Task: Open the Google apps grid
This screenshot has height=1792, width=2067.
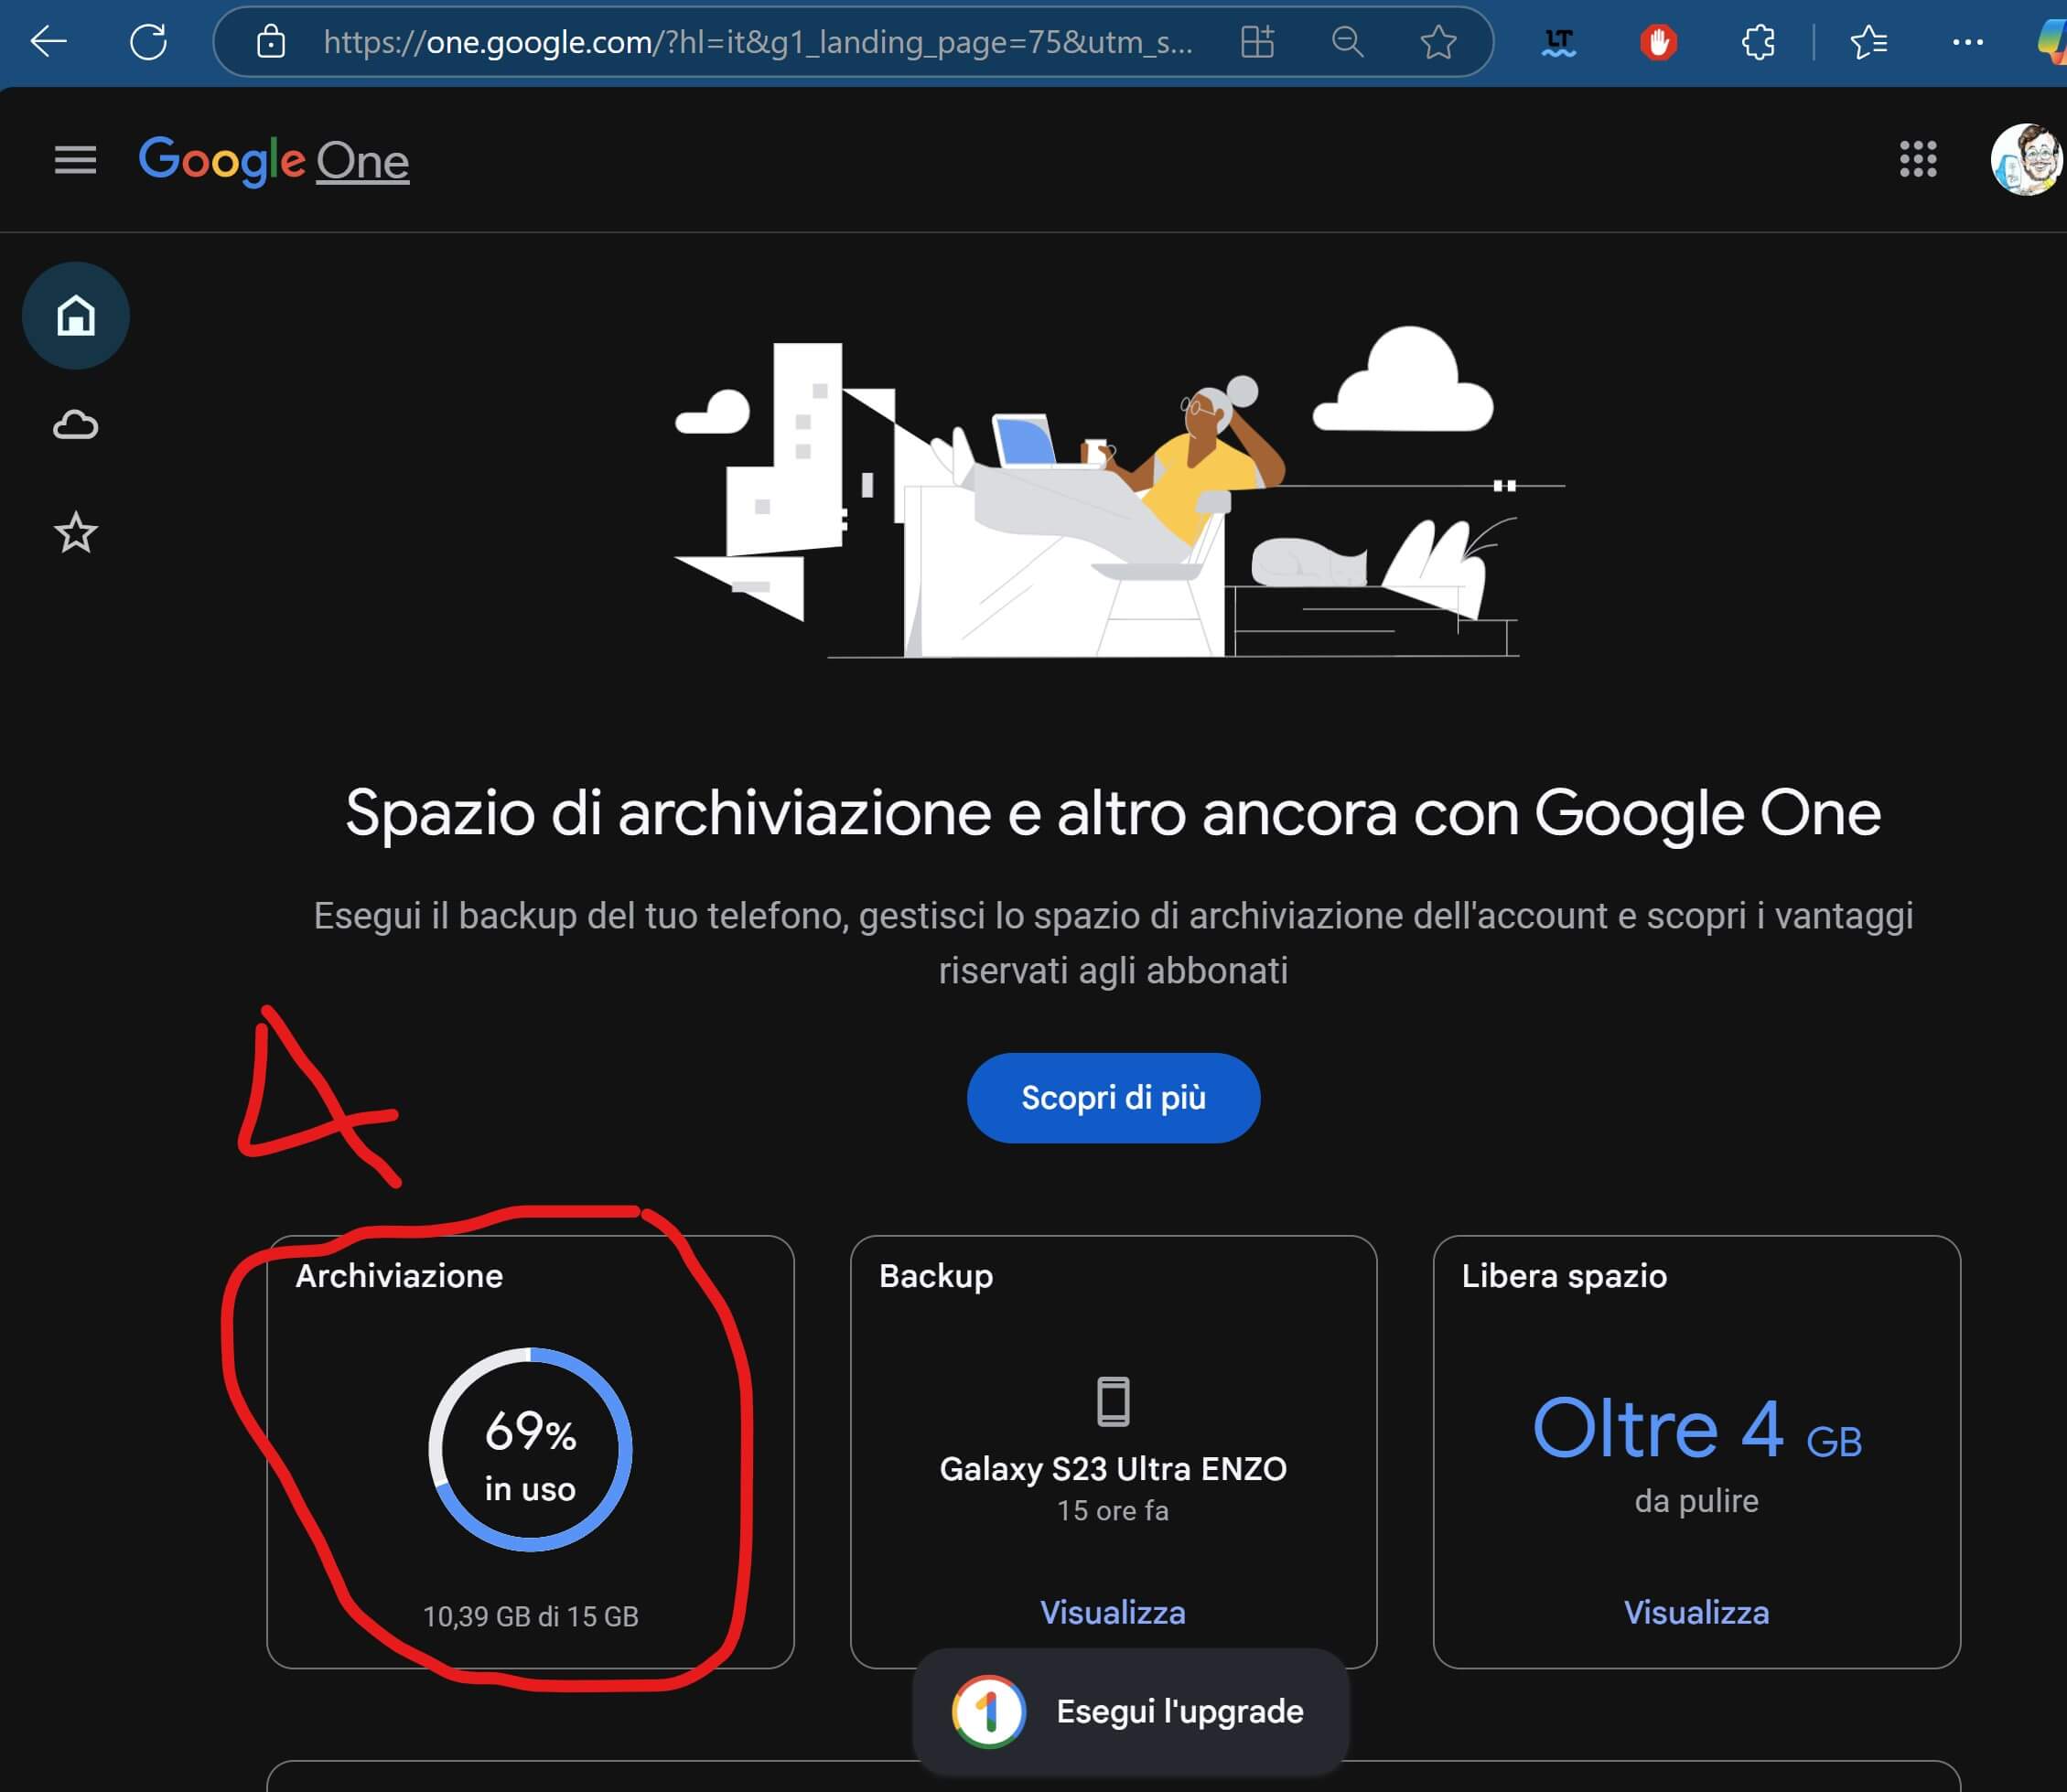Action: click(1917, 160)
